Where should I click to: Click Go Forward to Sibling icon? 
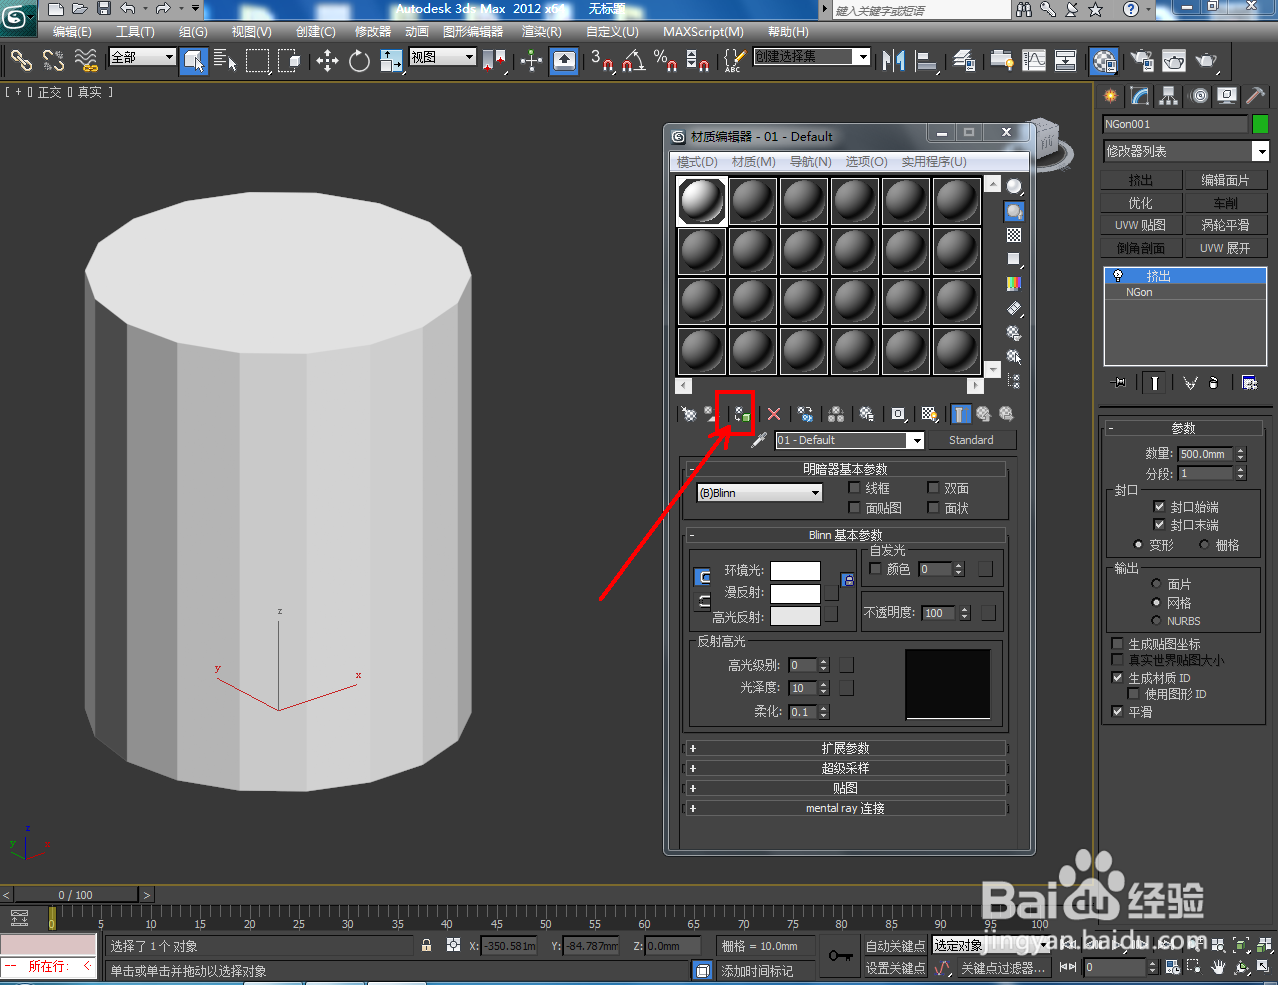[x=1006, y=414]
